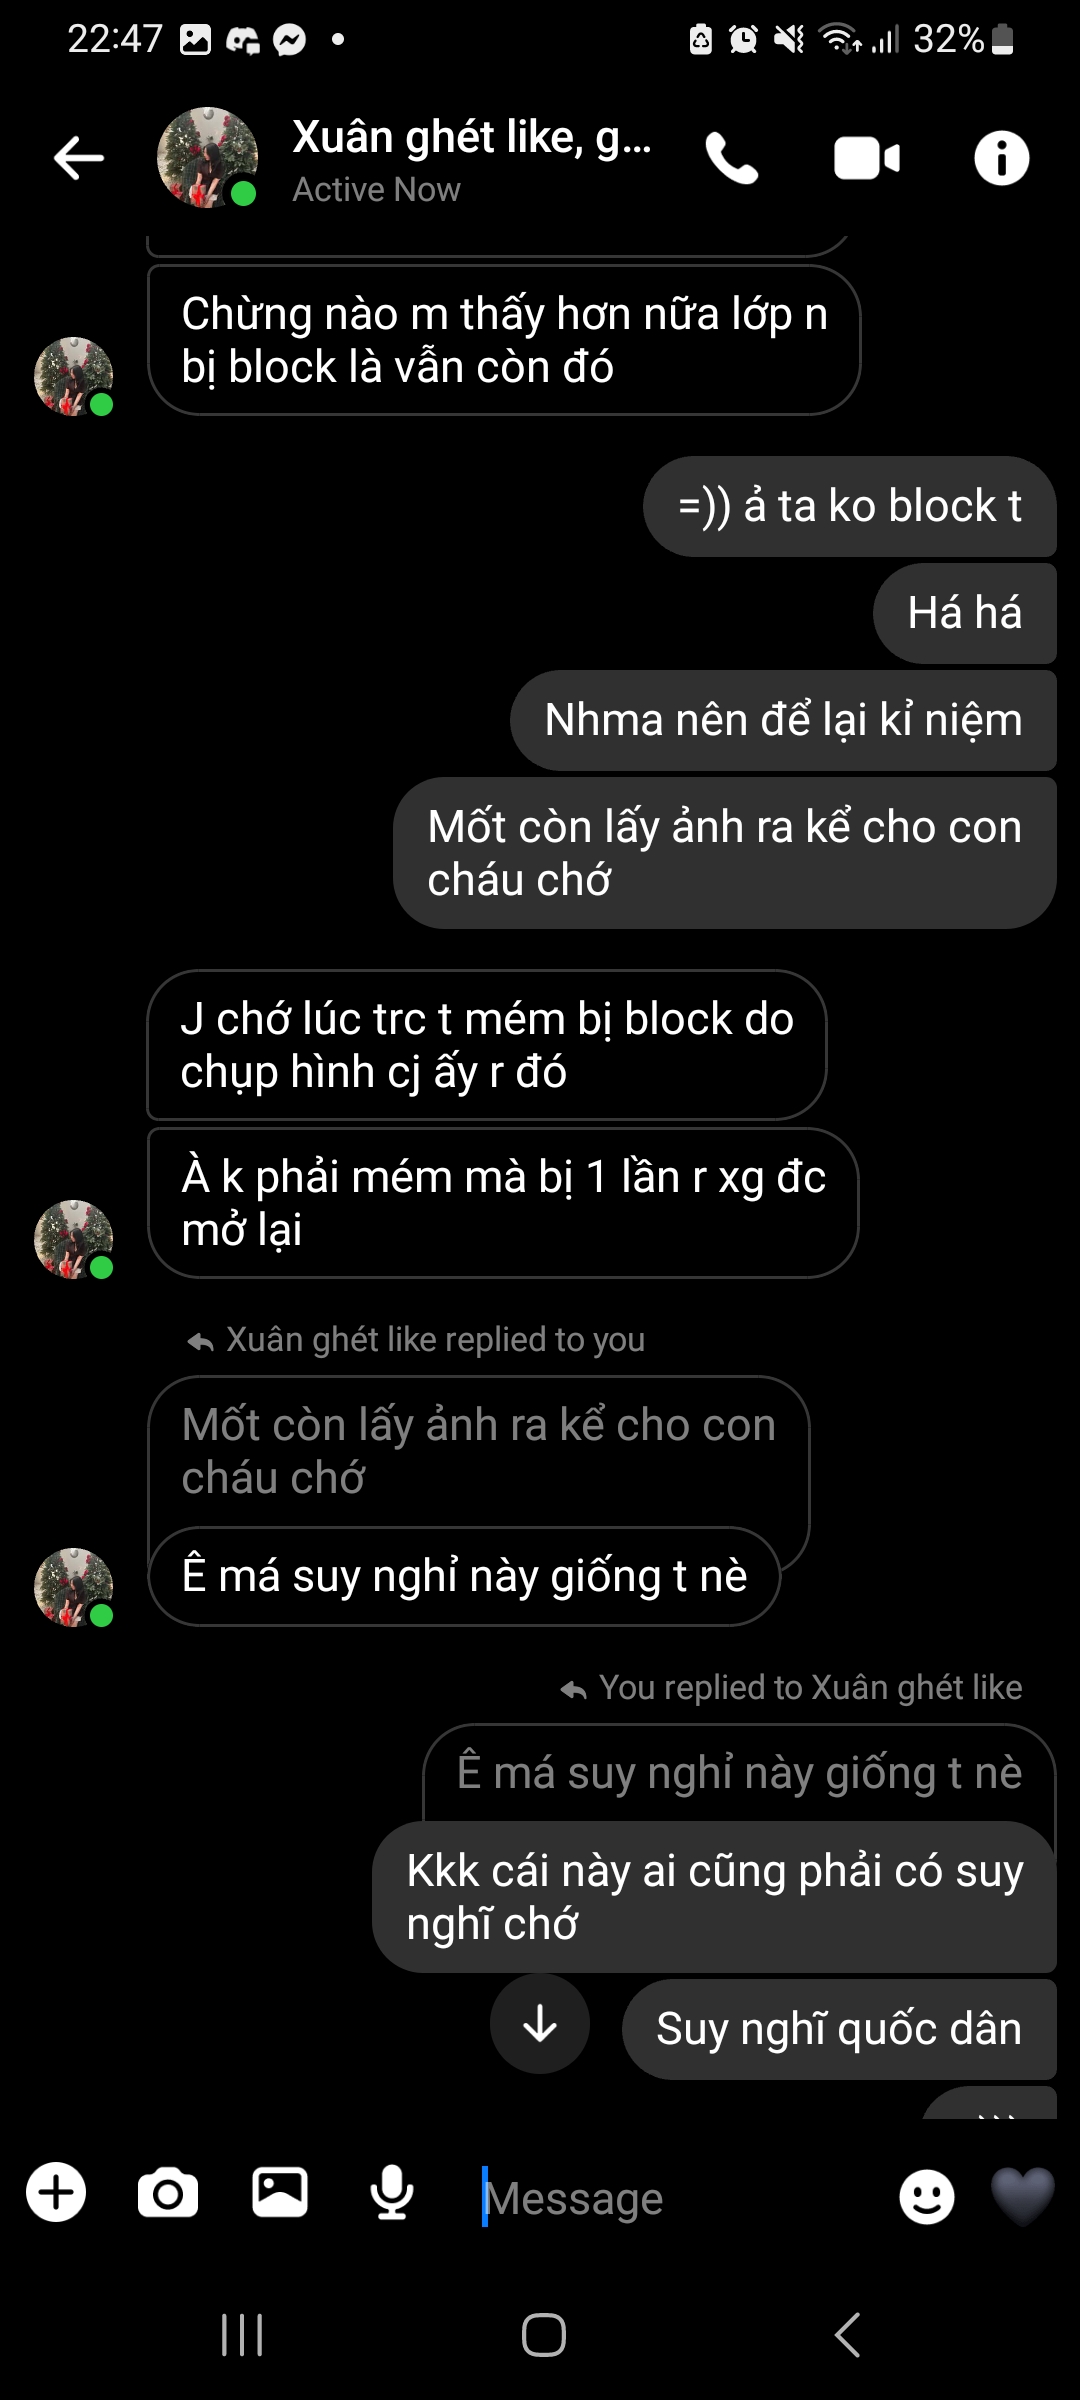This screenshot has height=2400, width=1080.
Task: Focus the Message input field
Action: point(680,2197)
